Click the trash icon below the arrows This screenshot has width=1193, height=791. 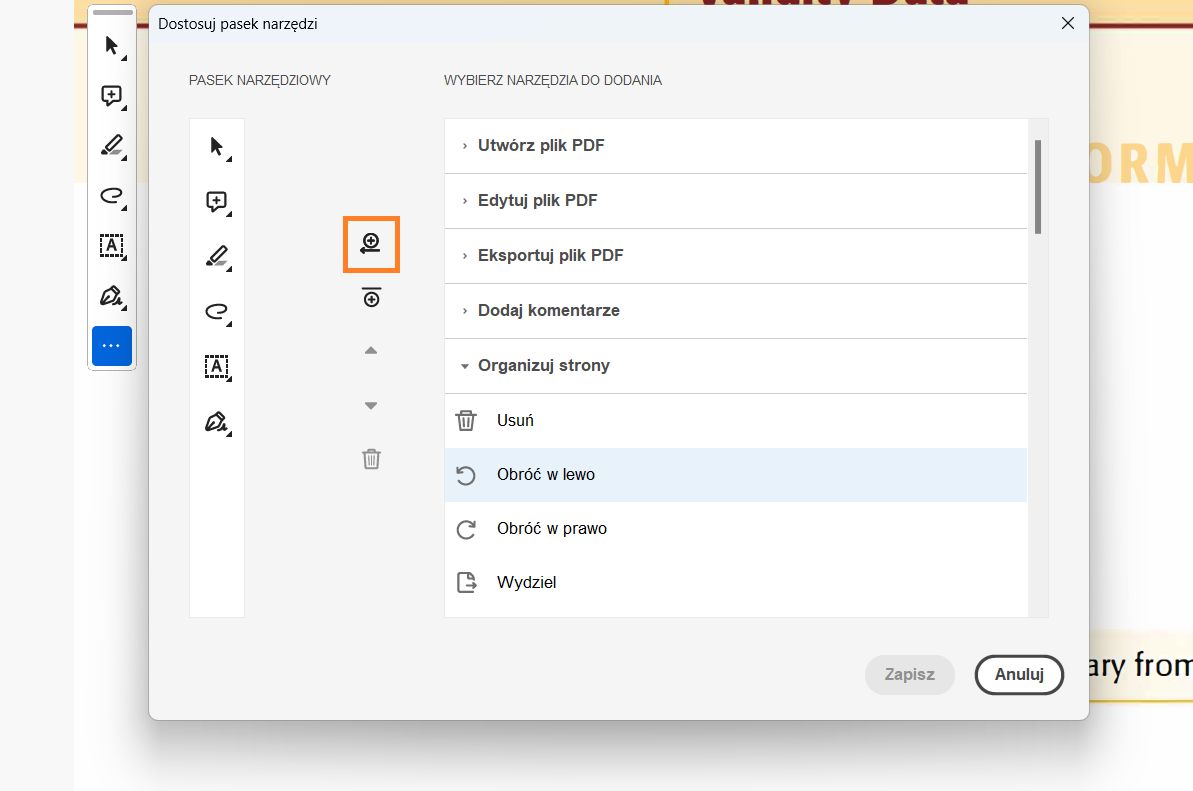(371, 459)
